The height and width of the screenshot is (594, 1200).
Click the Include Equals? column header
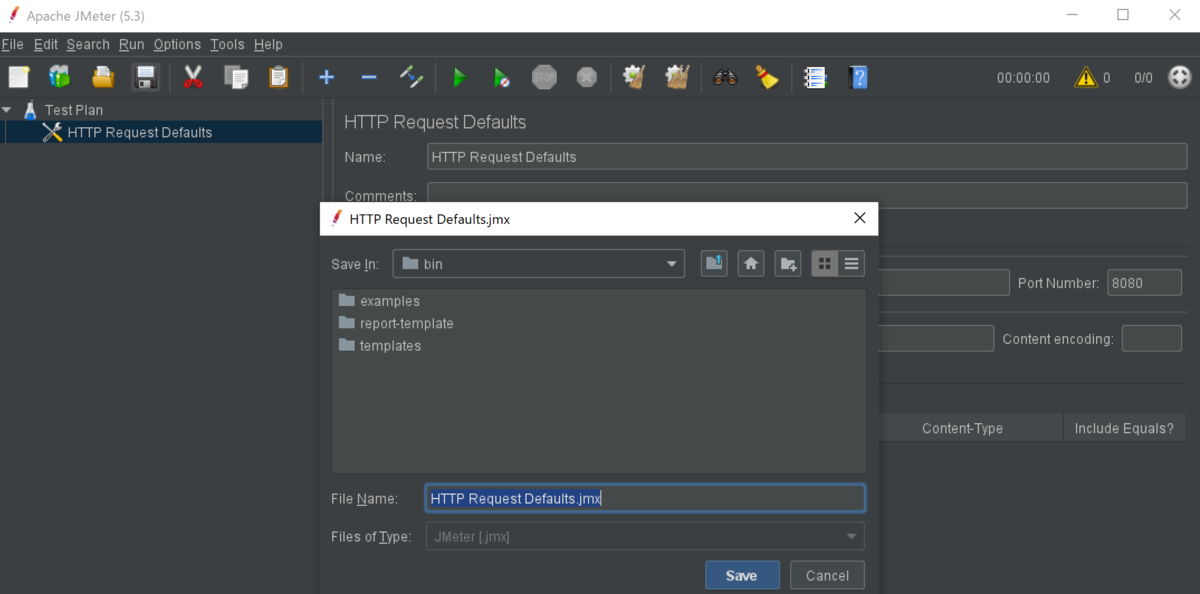[1124, 428]
